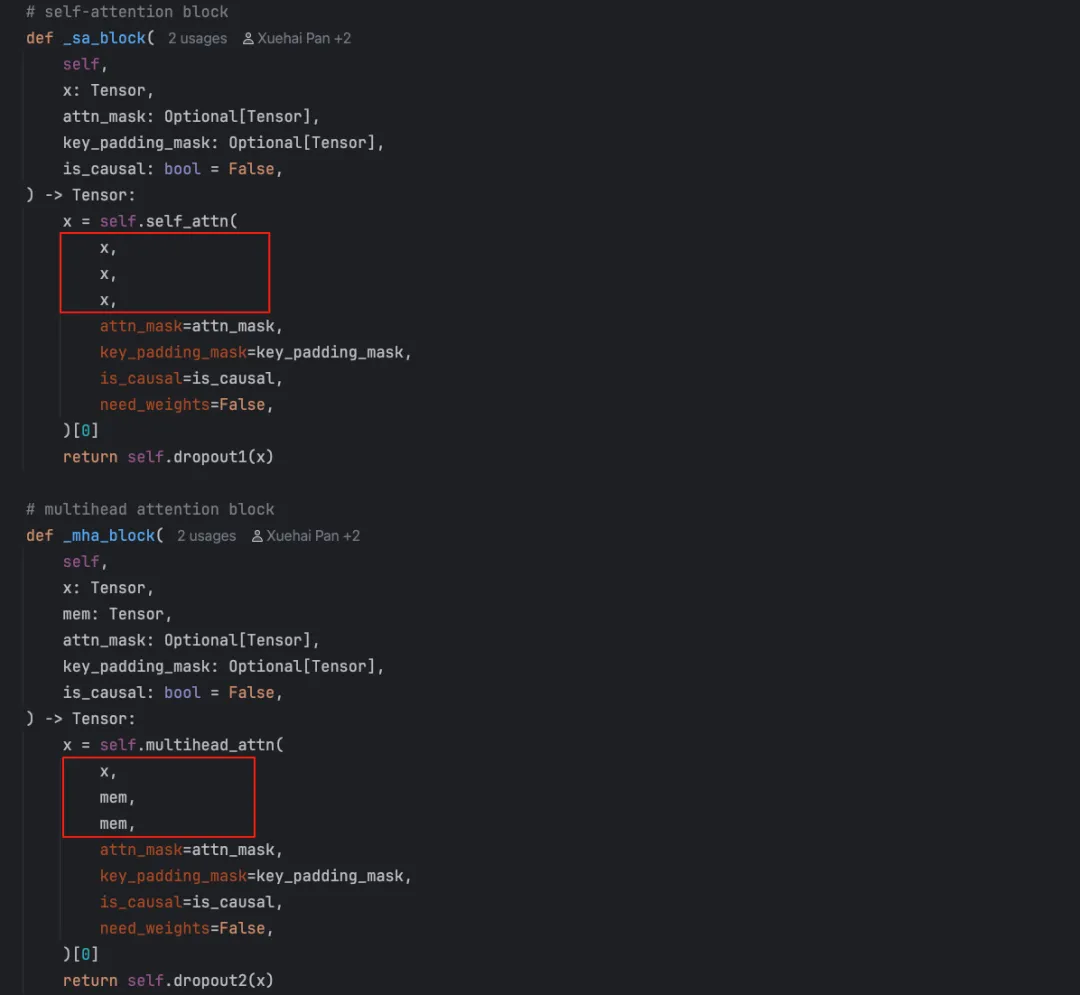Click 'return self.dropout1(x)' line
Screen dimensions: 1080x995
click(168, 457)
